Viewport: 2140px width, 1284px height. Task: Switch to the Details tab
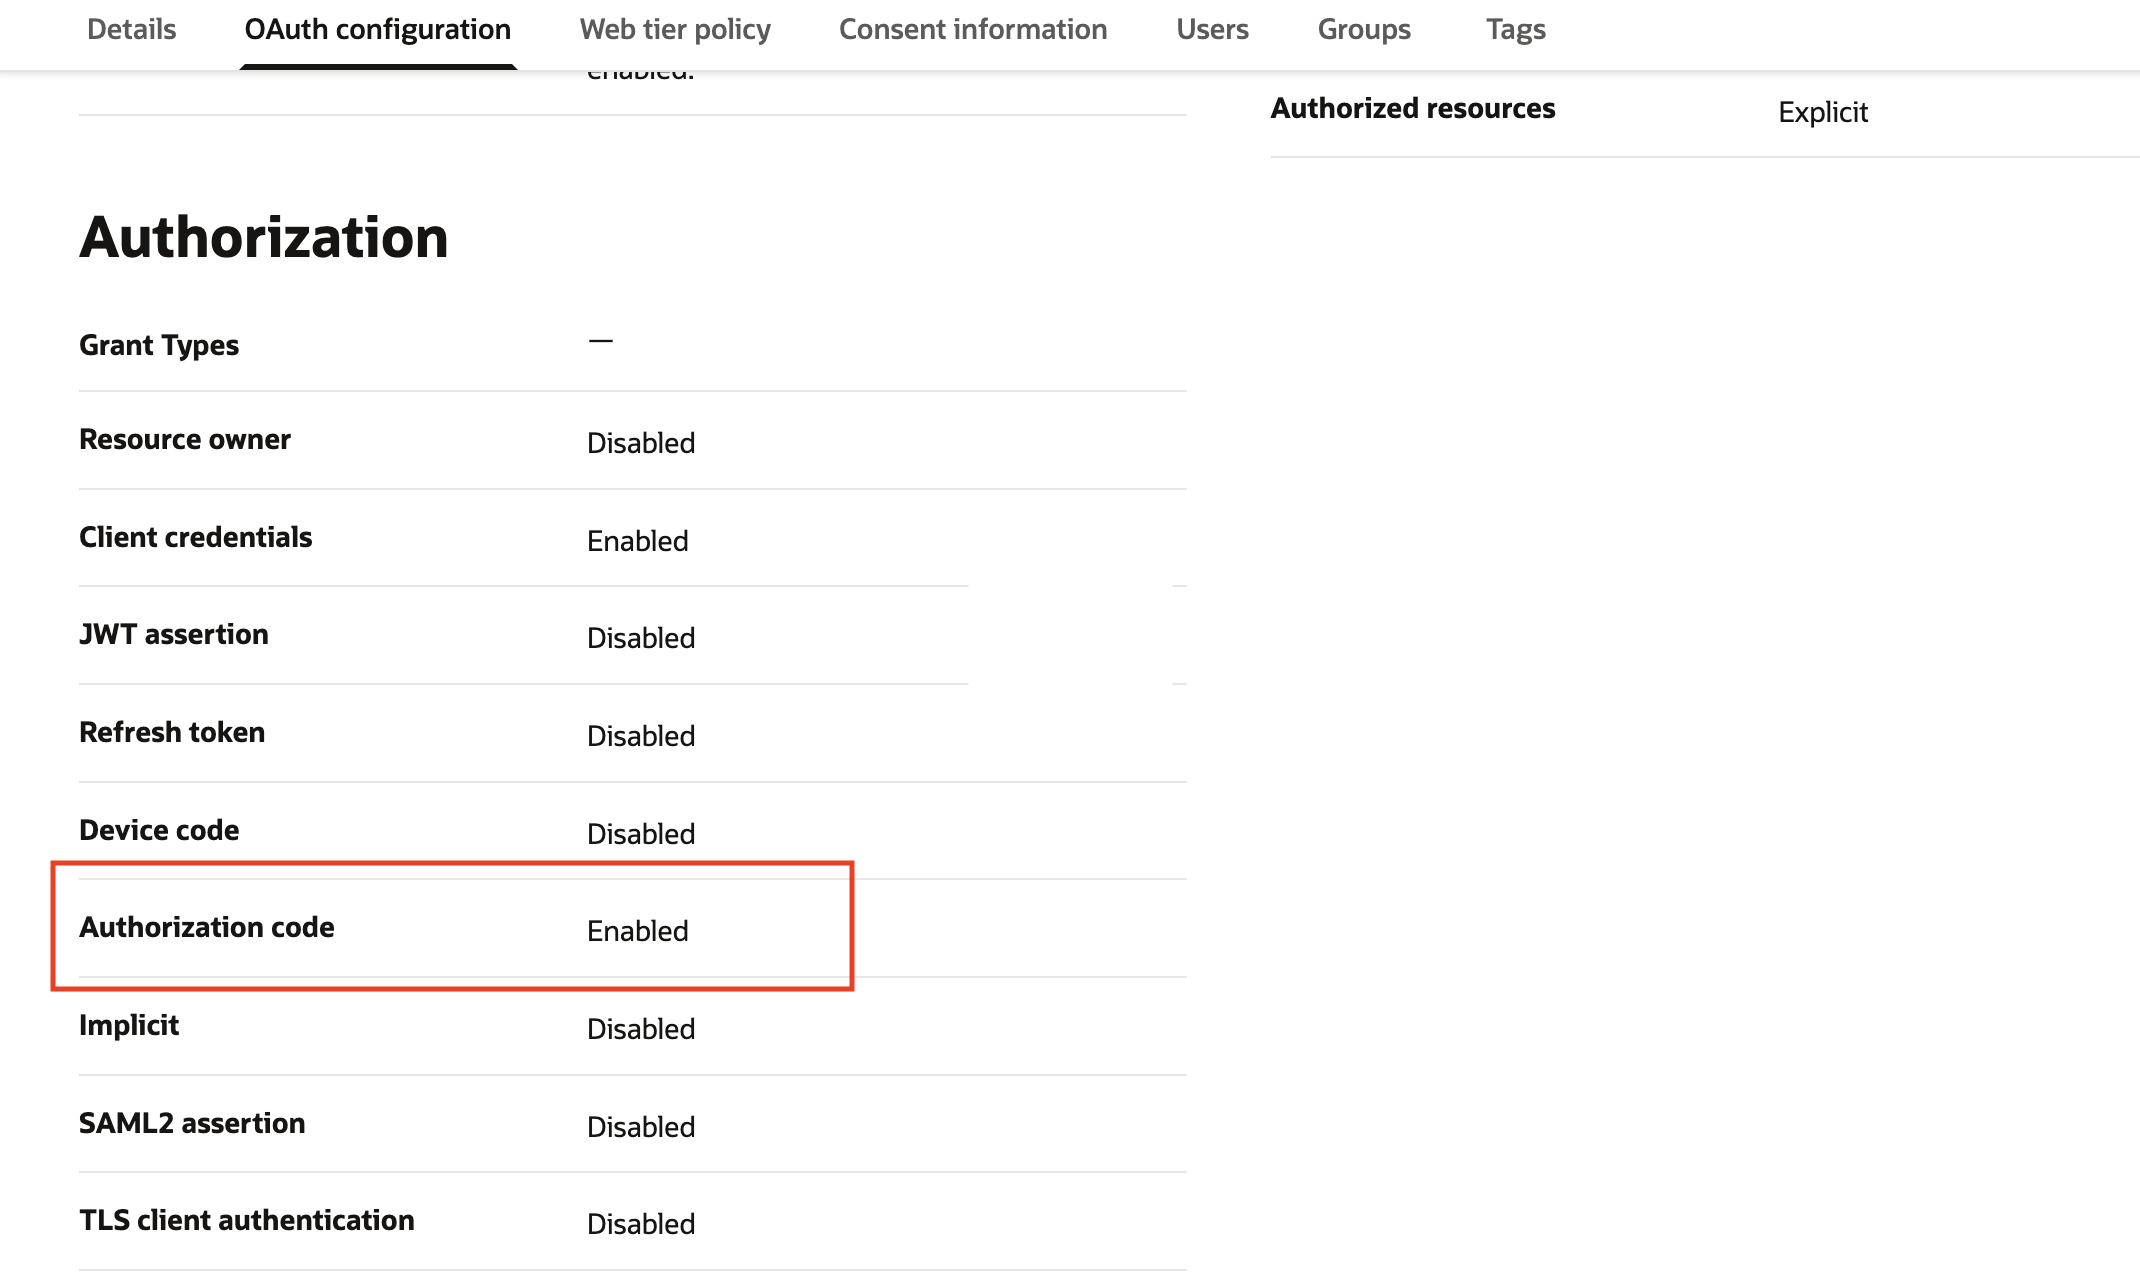(x=130, y=29)
